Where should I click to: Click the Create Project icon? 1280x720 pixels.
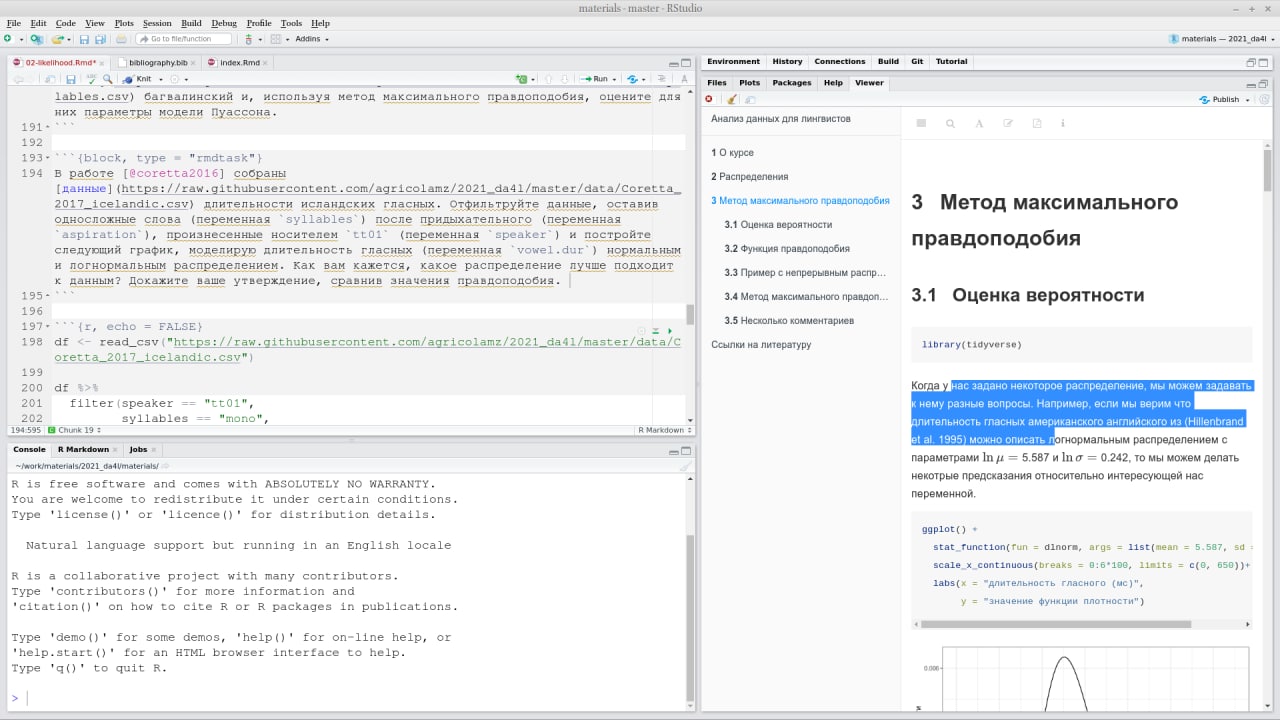[x=37, y=39]
